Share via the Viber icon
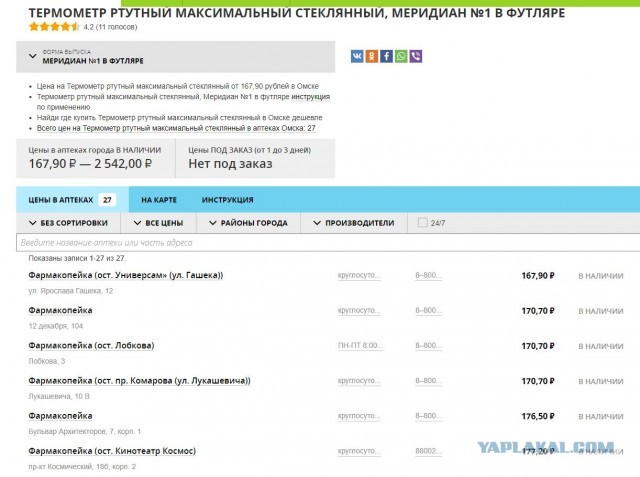The image size is (640, 477). tap(416, 56)
